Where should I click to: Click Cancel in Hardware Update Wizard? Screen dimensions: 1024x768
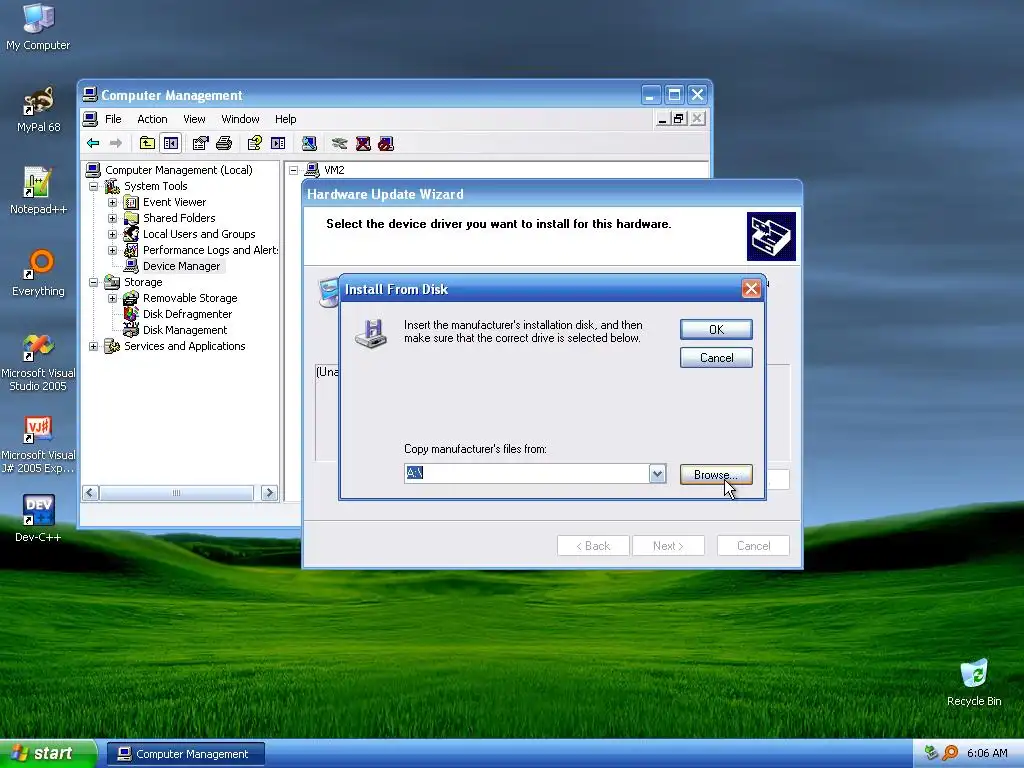[753, 546]
